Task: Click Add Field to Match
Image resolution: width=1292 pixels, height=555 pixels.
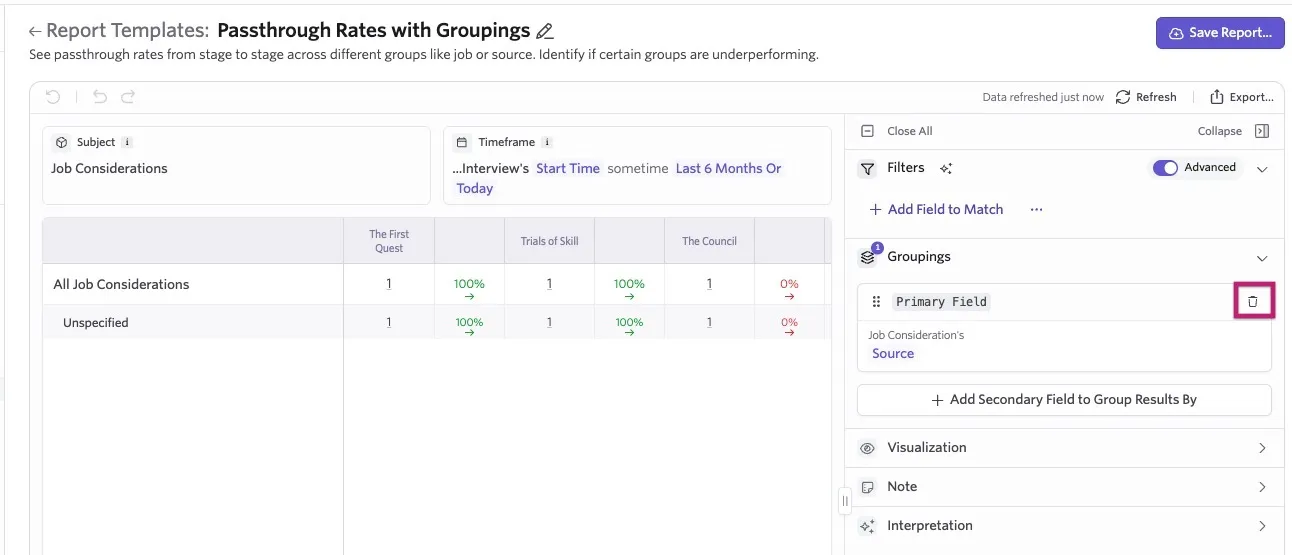Action: pos(936,209)
